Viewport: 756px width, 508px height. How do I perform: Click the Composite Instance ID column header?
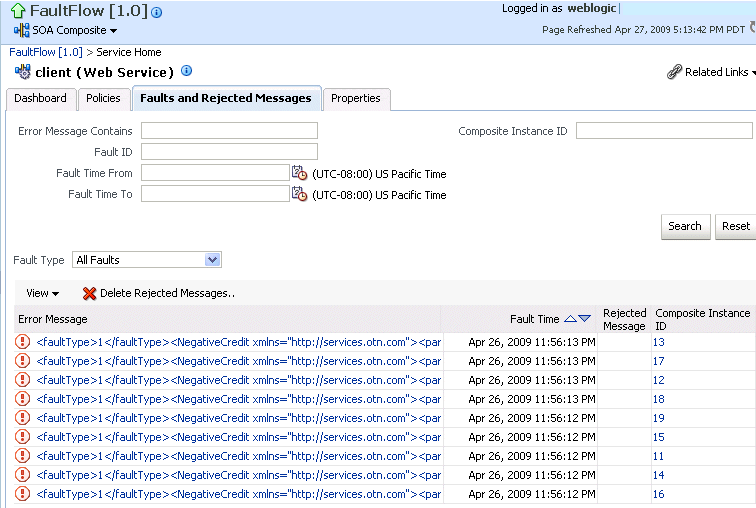[x=702, y=320]
